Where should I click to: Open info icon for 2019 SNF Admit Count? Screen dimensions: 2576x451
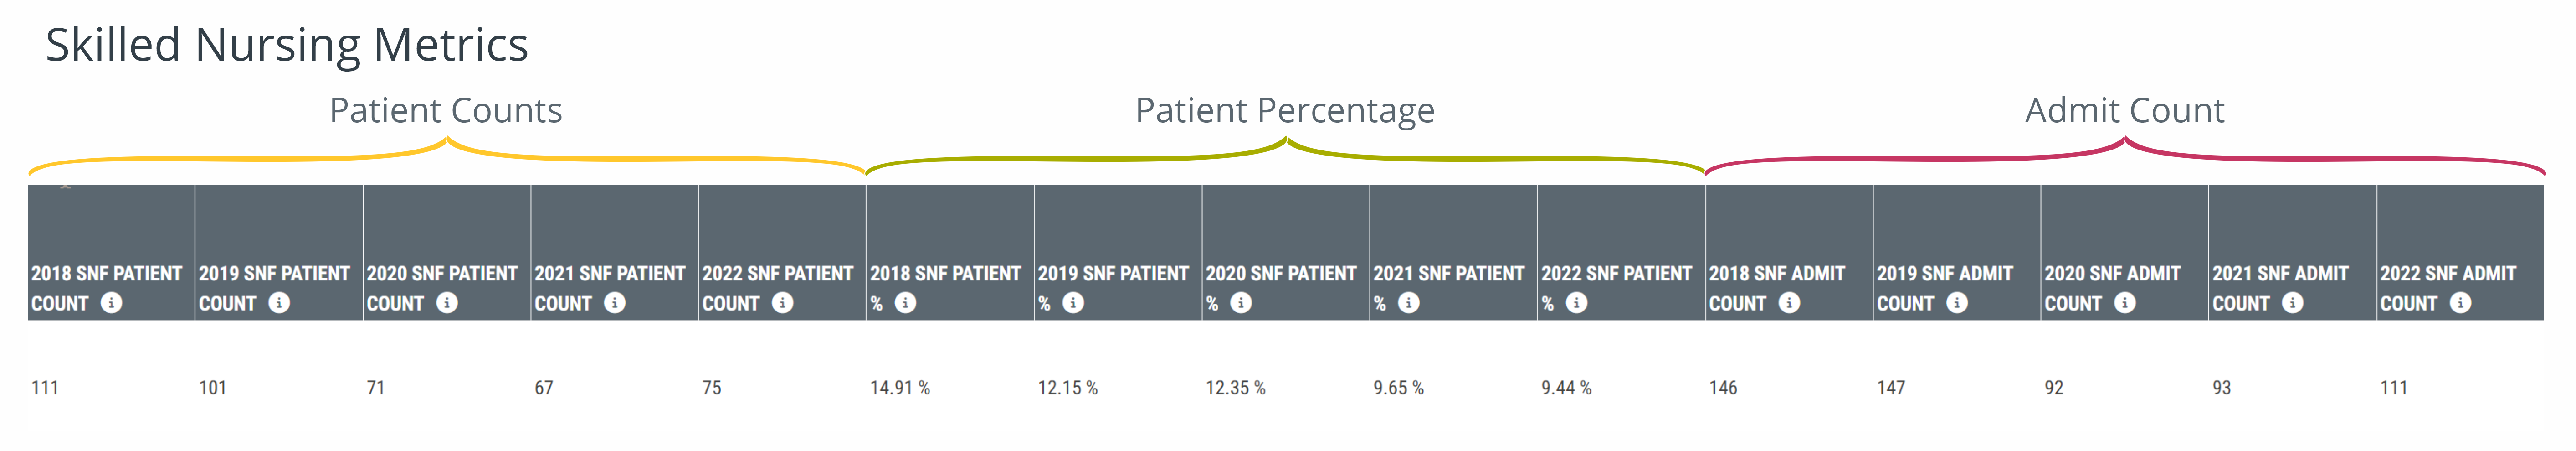1958,302
